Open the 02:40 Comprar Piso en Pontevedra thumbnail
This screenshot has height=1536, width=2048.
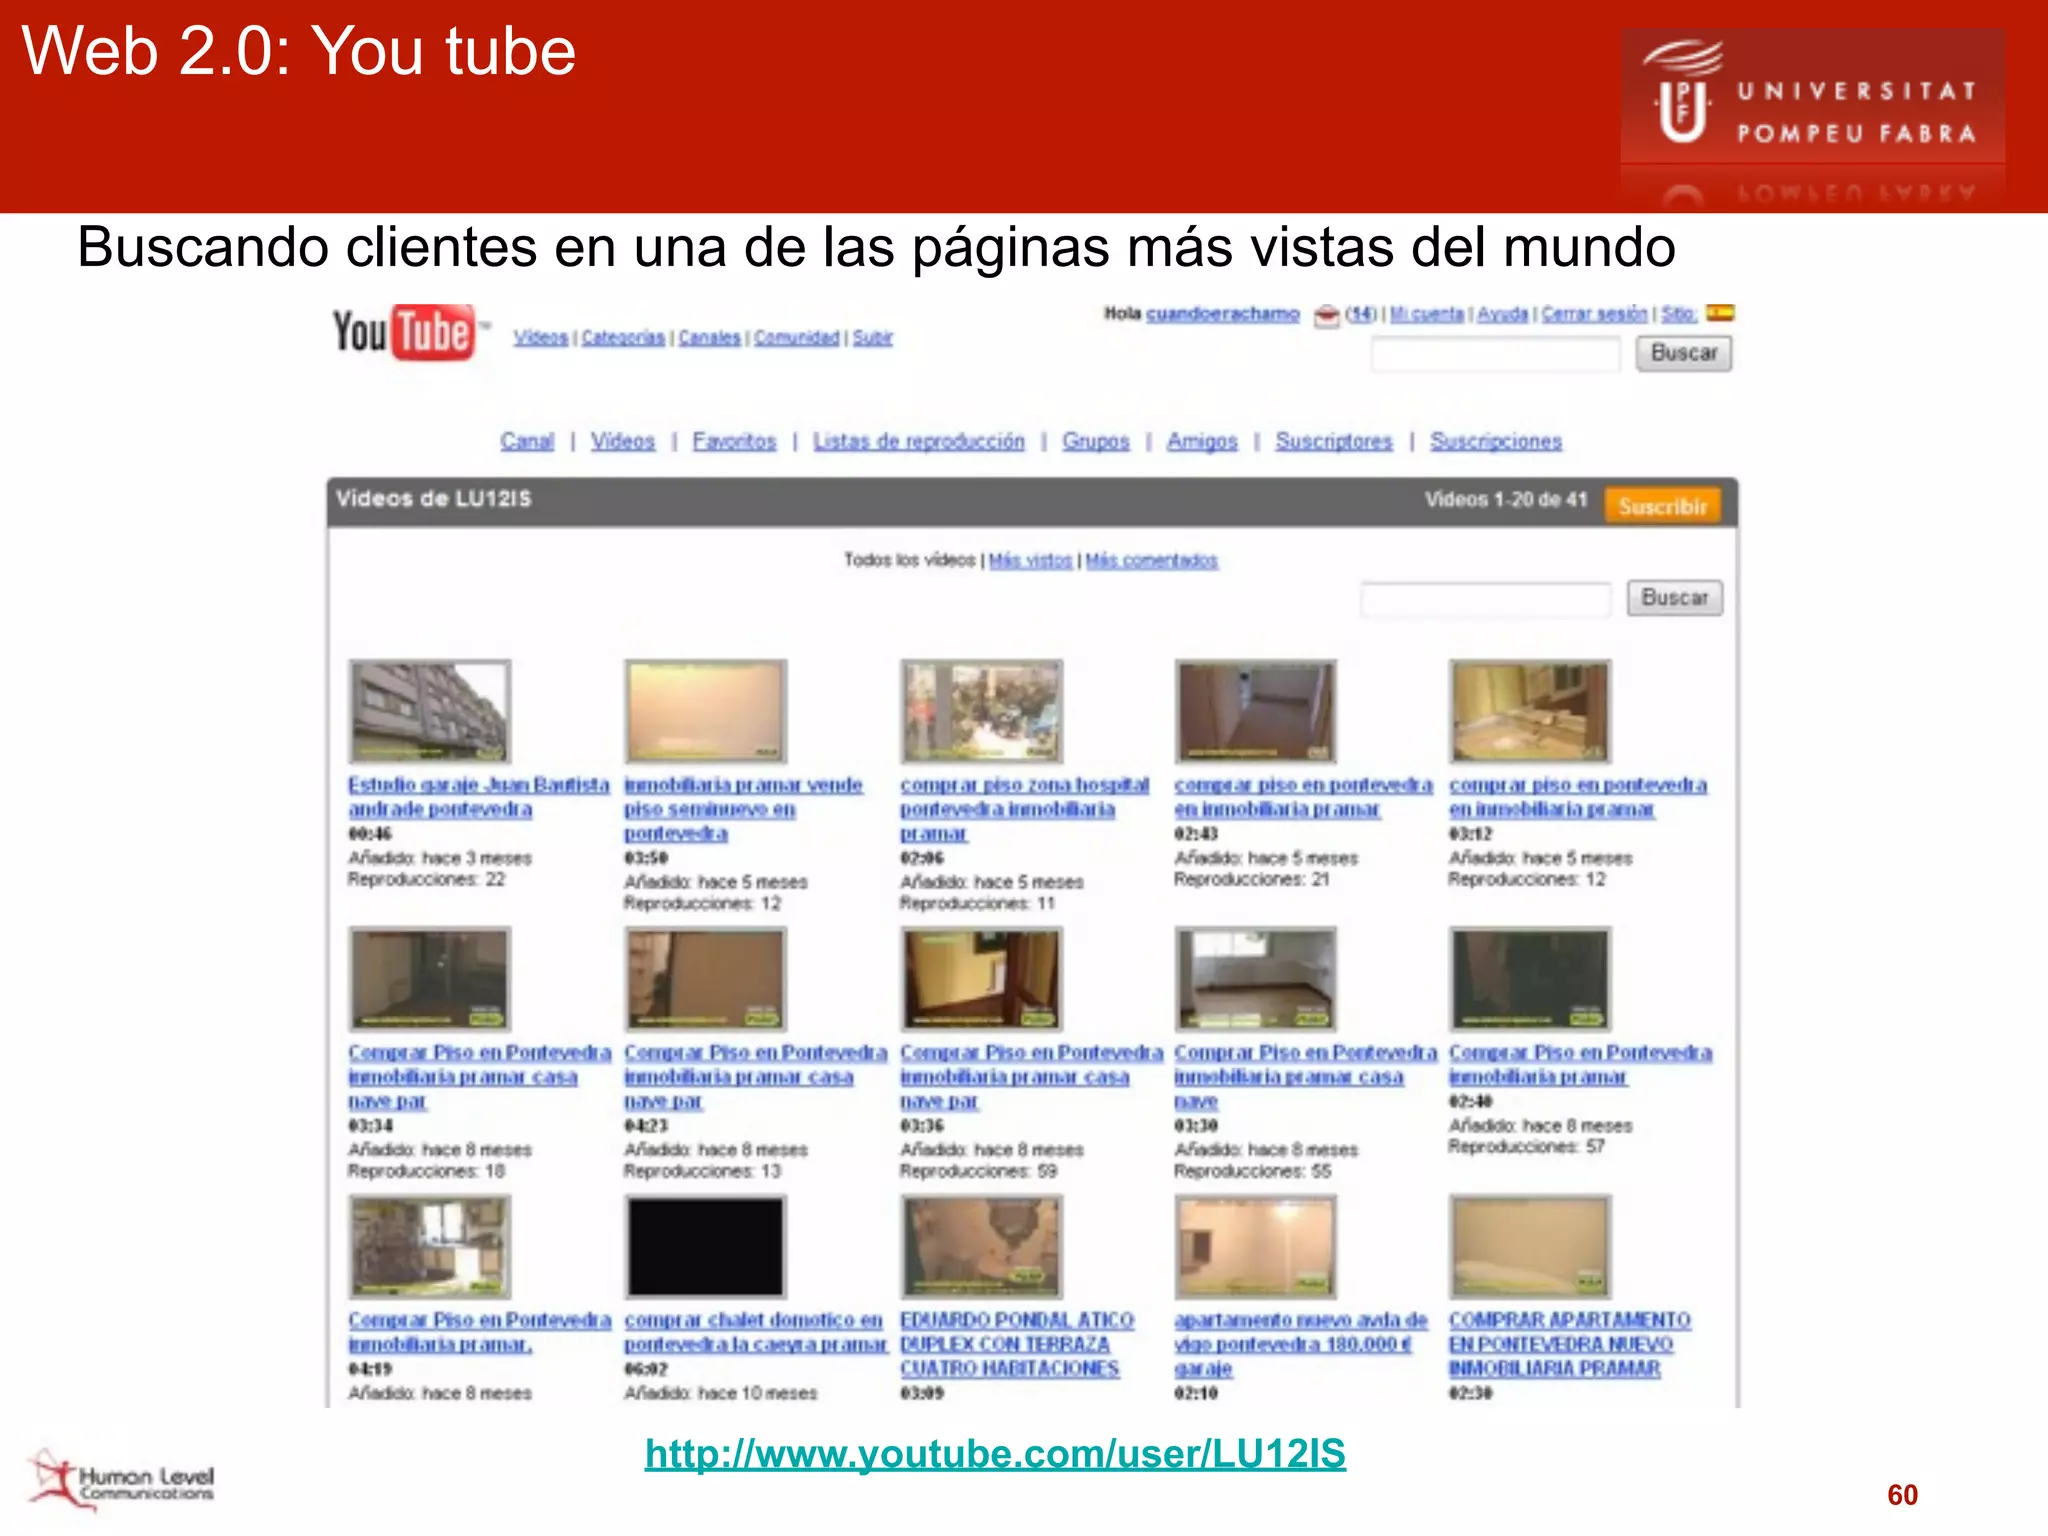coord(1531,979)
